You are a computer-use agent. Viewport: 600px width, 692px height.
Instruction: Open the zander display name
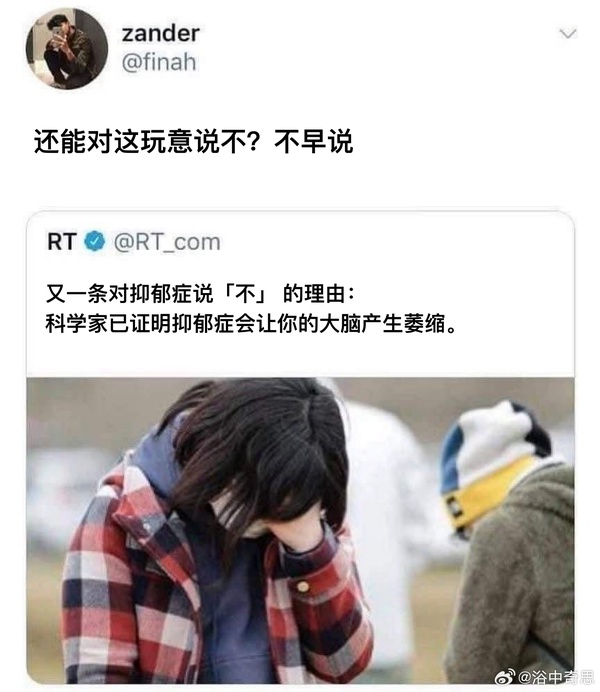[161, 34]
